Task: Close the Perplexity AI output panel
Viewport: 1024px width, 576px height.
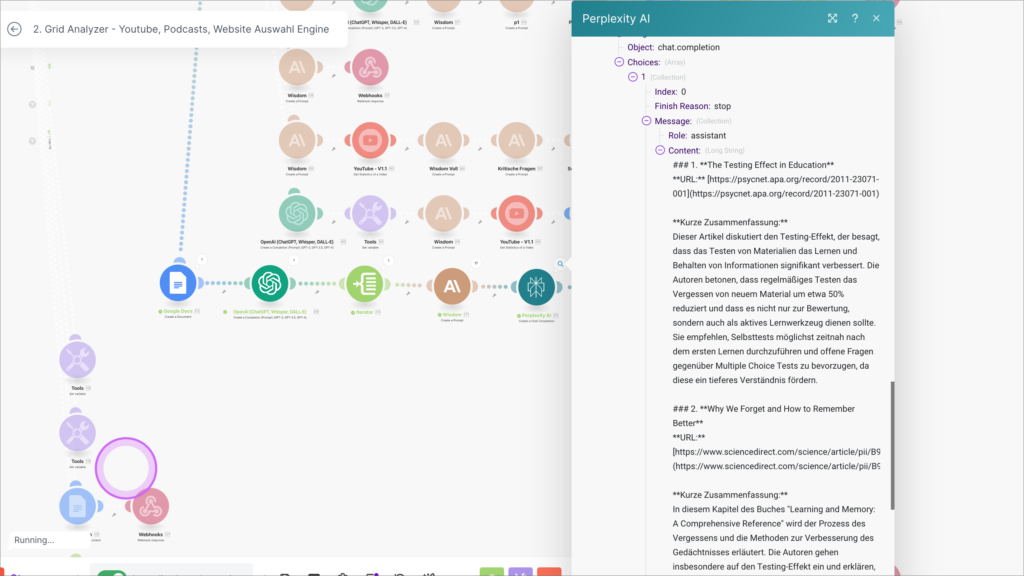Action: tap(876, 18)
